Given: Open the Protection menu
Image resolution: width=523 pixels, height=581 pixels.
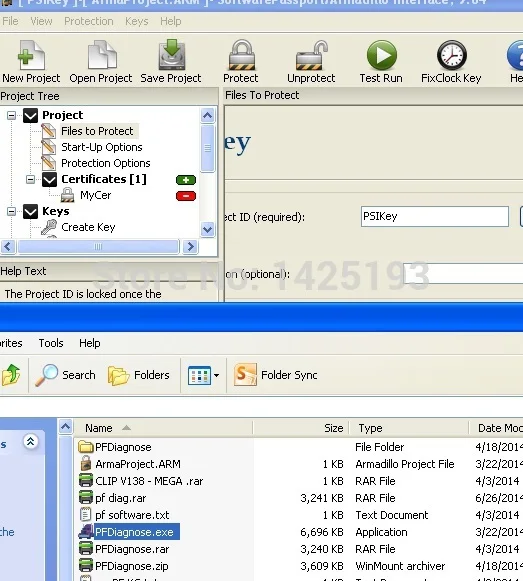Looking at the screenshot, I should pos(89,21).
